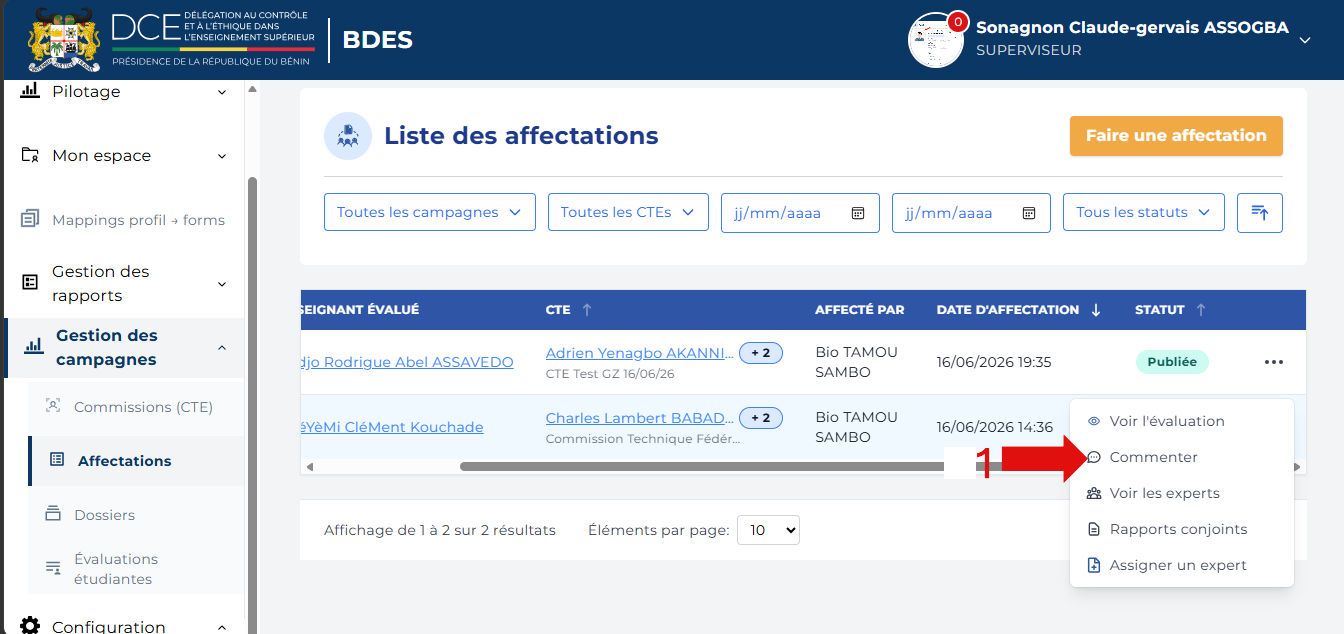Click the notification badge on avatar

pos(957,21)
